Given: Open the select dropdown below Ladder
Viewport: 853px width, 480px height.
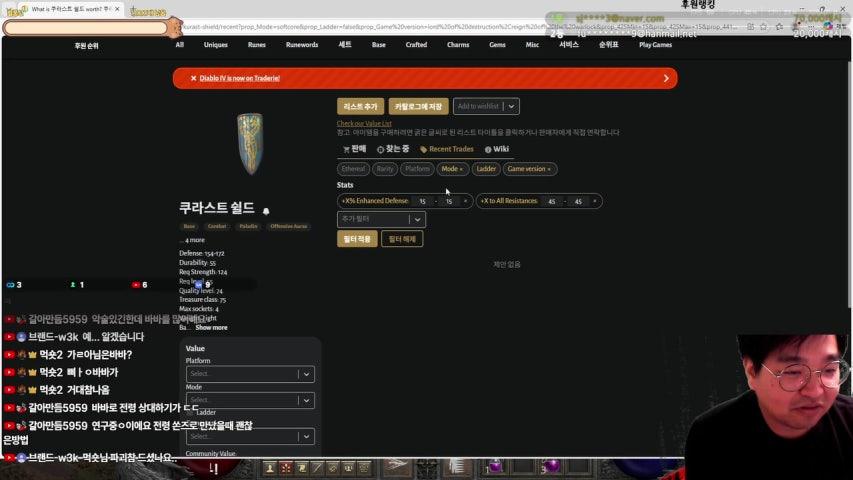Looking at the screenshot, I should pos(250,436).
